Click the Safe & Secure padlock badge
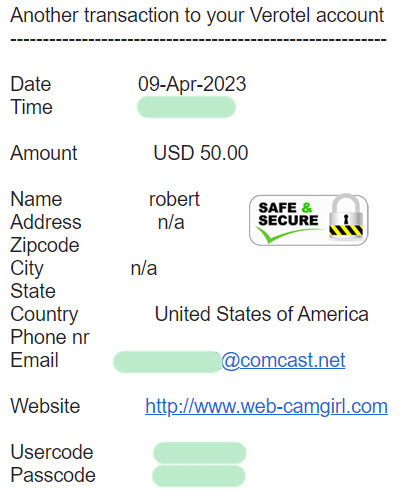Viewport: 401px width, 494px height. pos(309,220)
